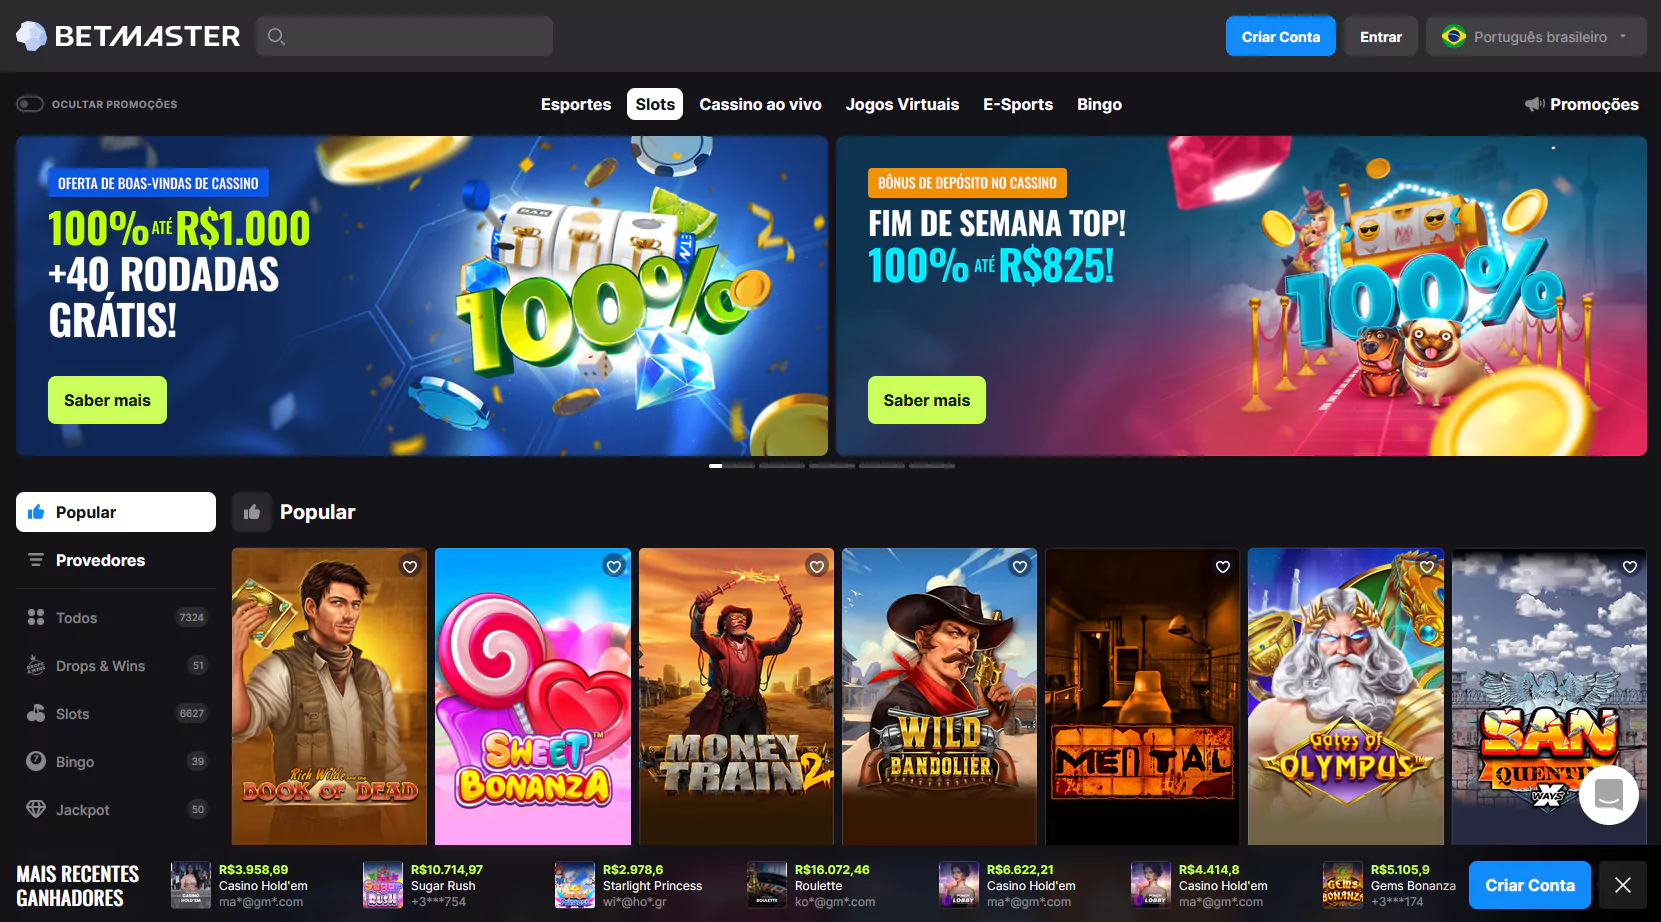
Task: Open the E-Sports tab
Action: [x=1018, y=104]
